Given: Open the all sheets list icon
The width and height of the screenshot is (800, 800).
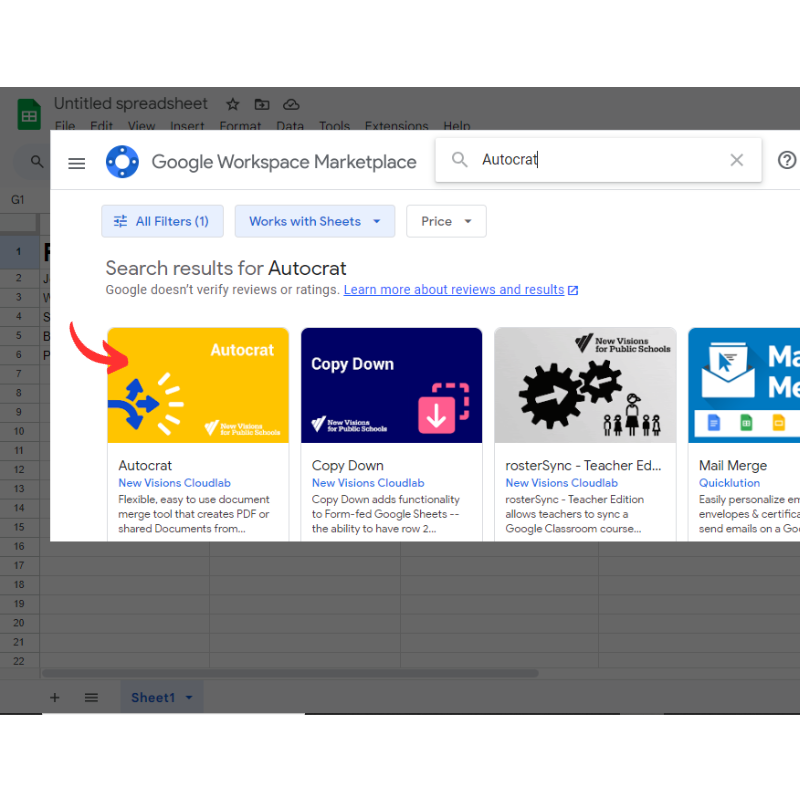Looking at the screenshot, I should pyautogui.click(x=91, y=697).
